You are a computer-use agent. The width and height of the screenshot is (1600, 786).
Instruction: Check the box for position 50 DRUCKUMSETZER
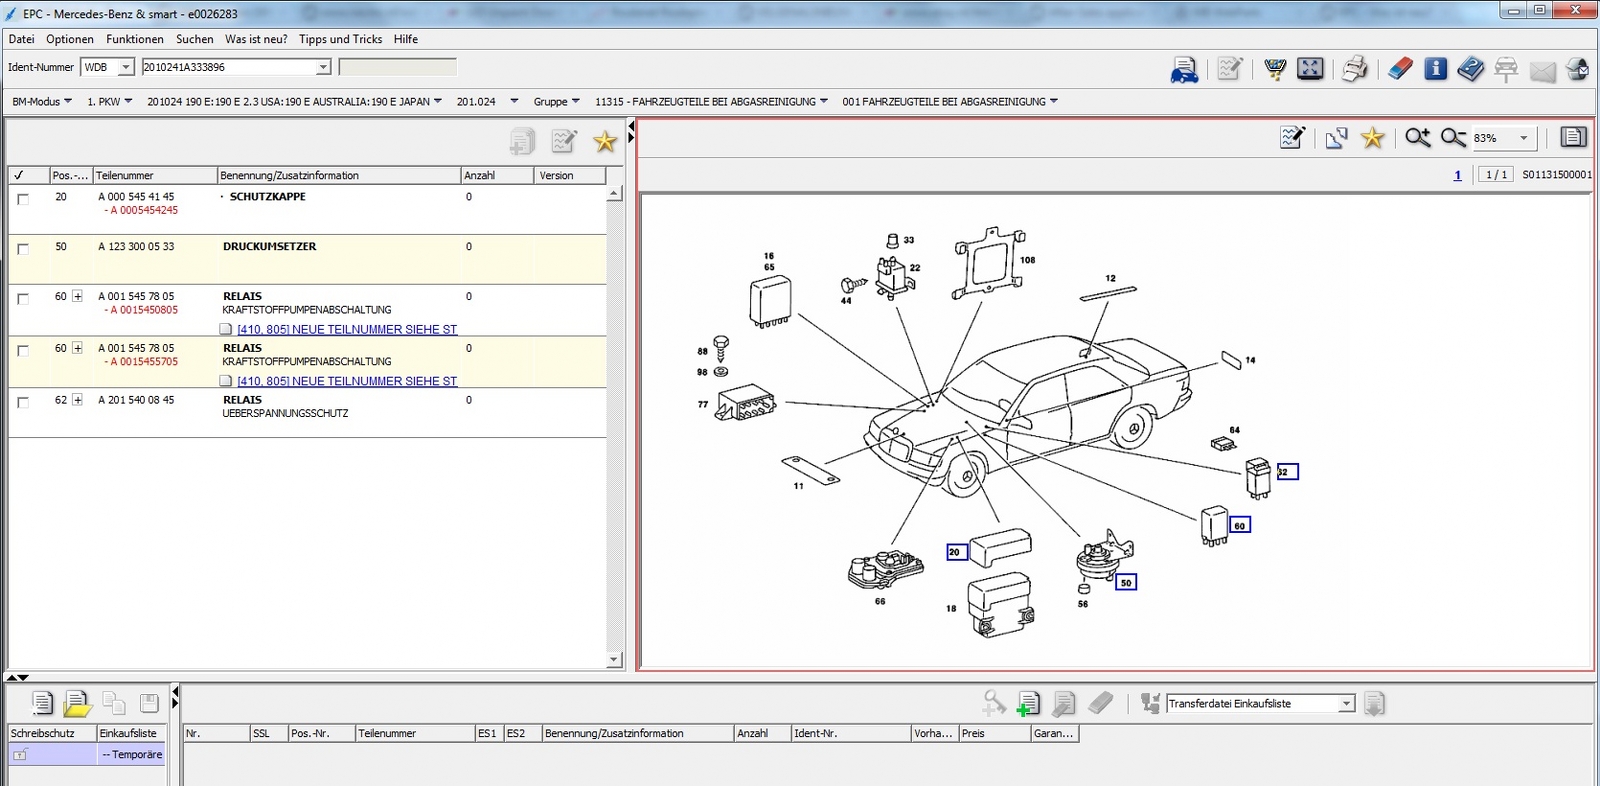[x=23, y=249]
